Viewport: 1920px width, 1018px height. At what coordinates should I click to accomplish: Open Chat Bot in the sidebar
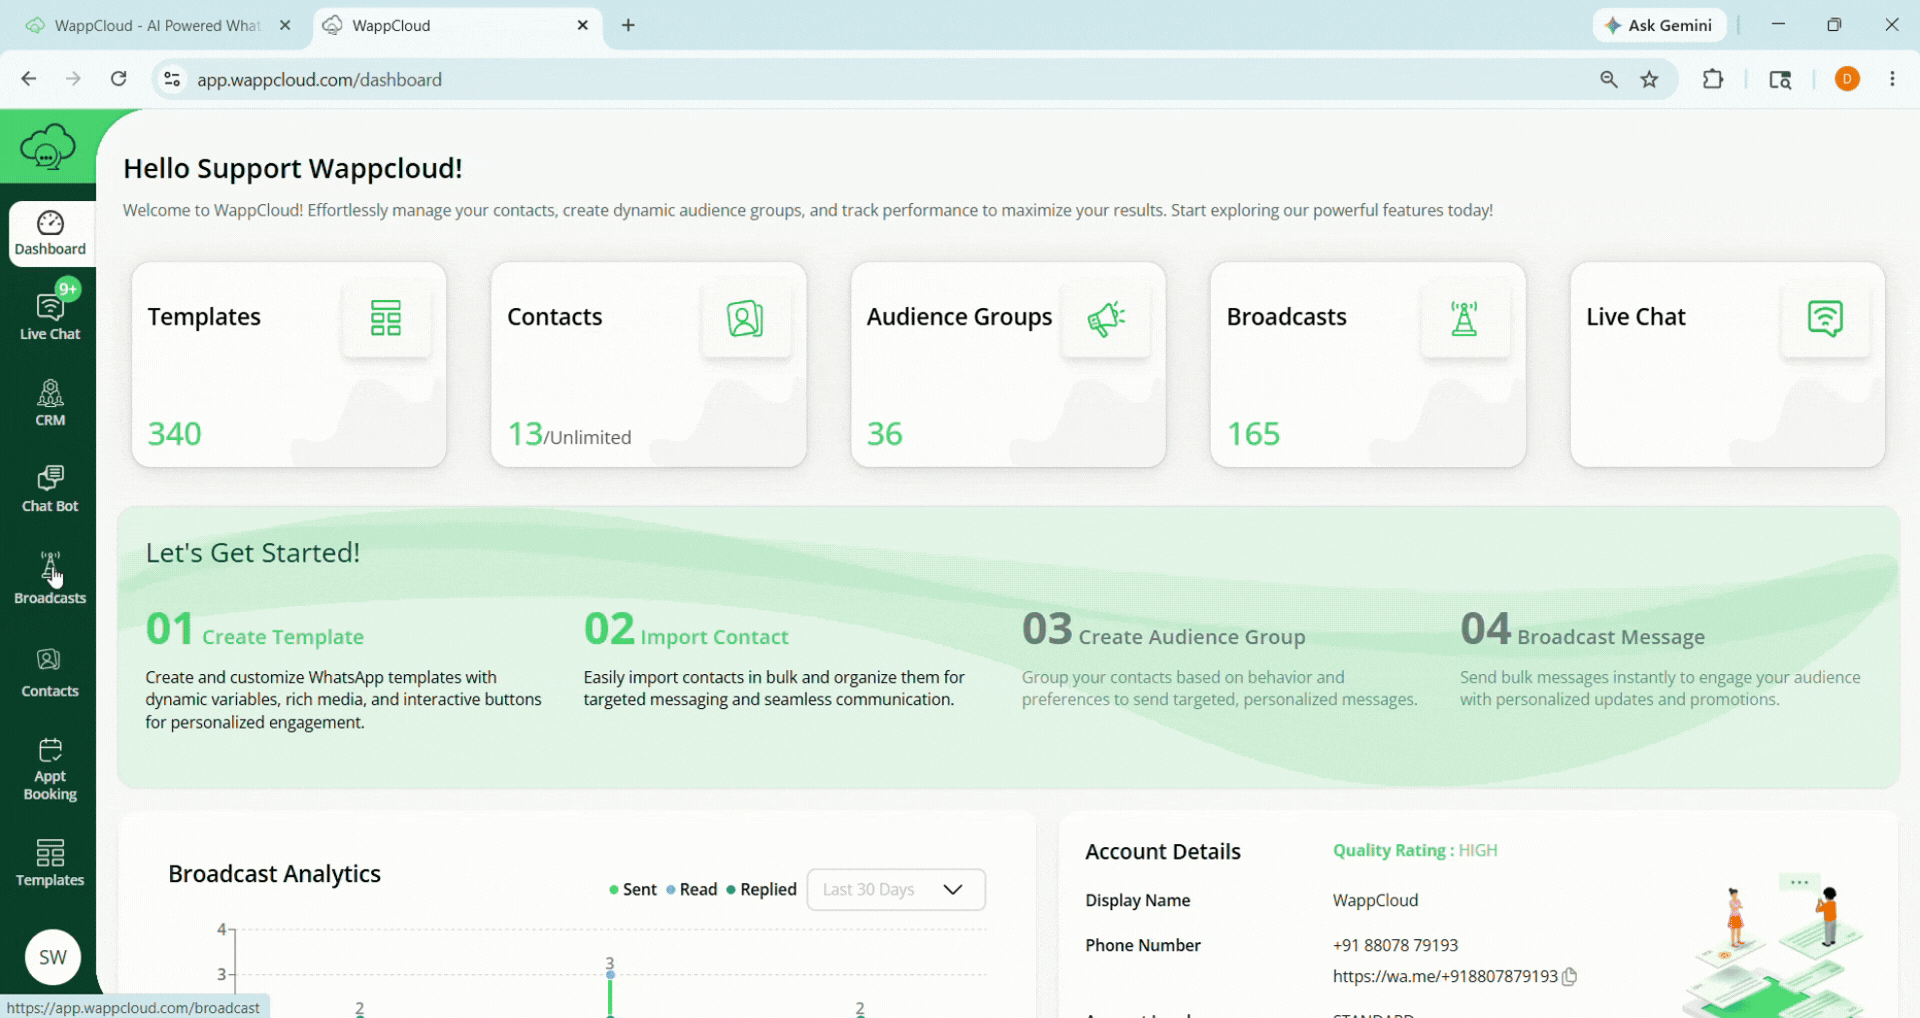(x=50, y=489)
